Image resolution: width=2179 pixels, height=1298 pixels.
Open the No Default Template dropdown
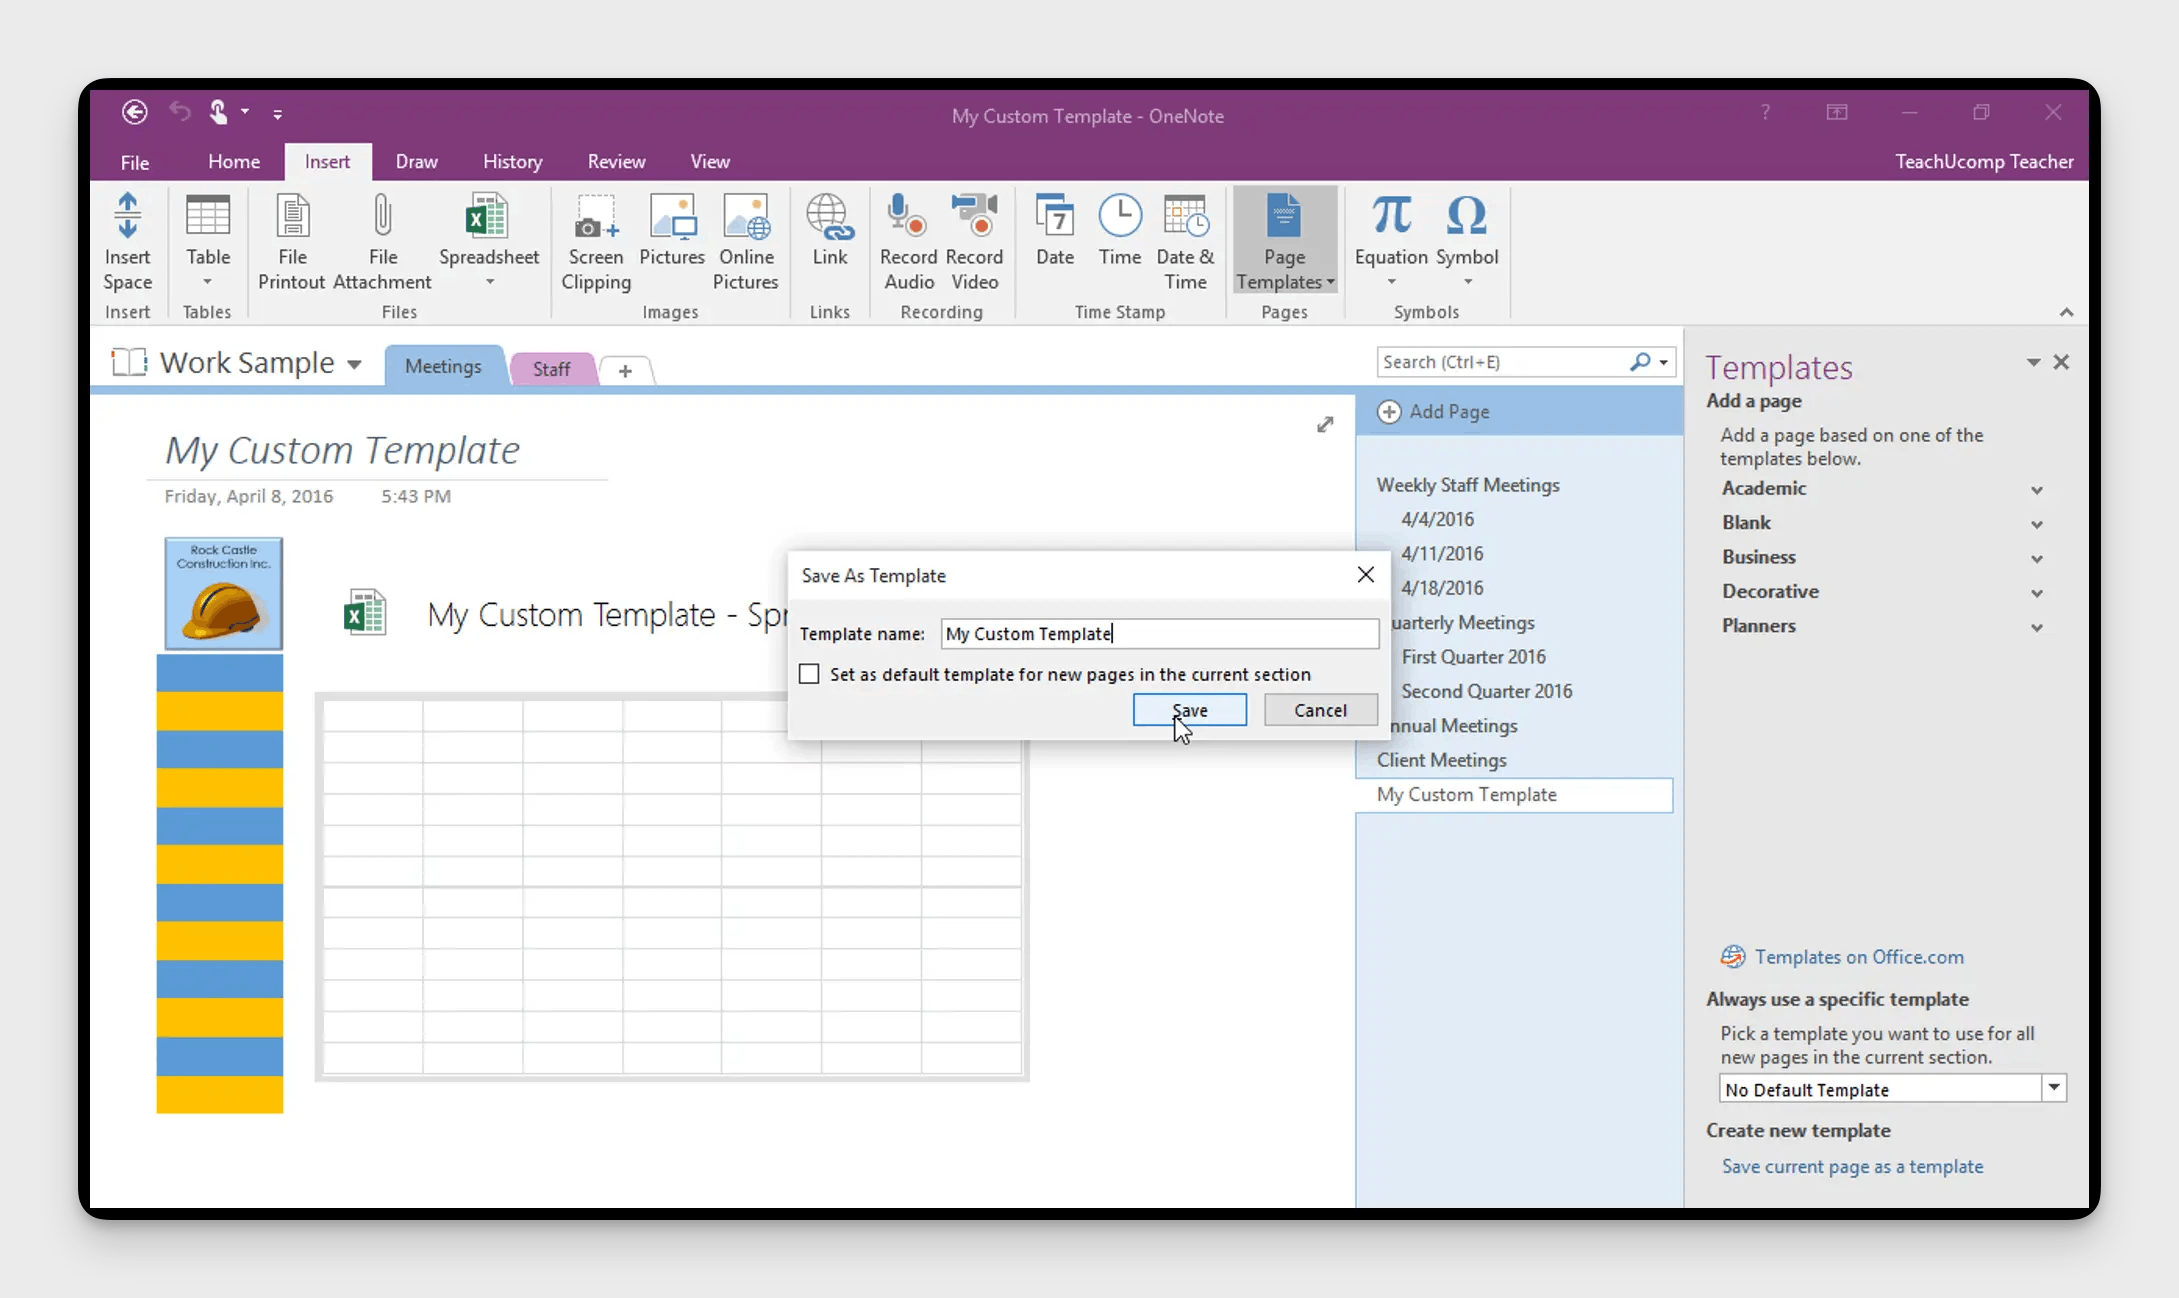pos(2053,1088)
